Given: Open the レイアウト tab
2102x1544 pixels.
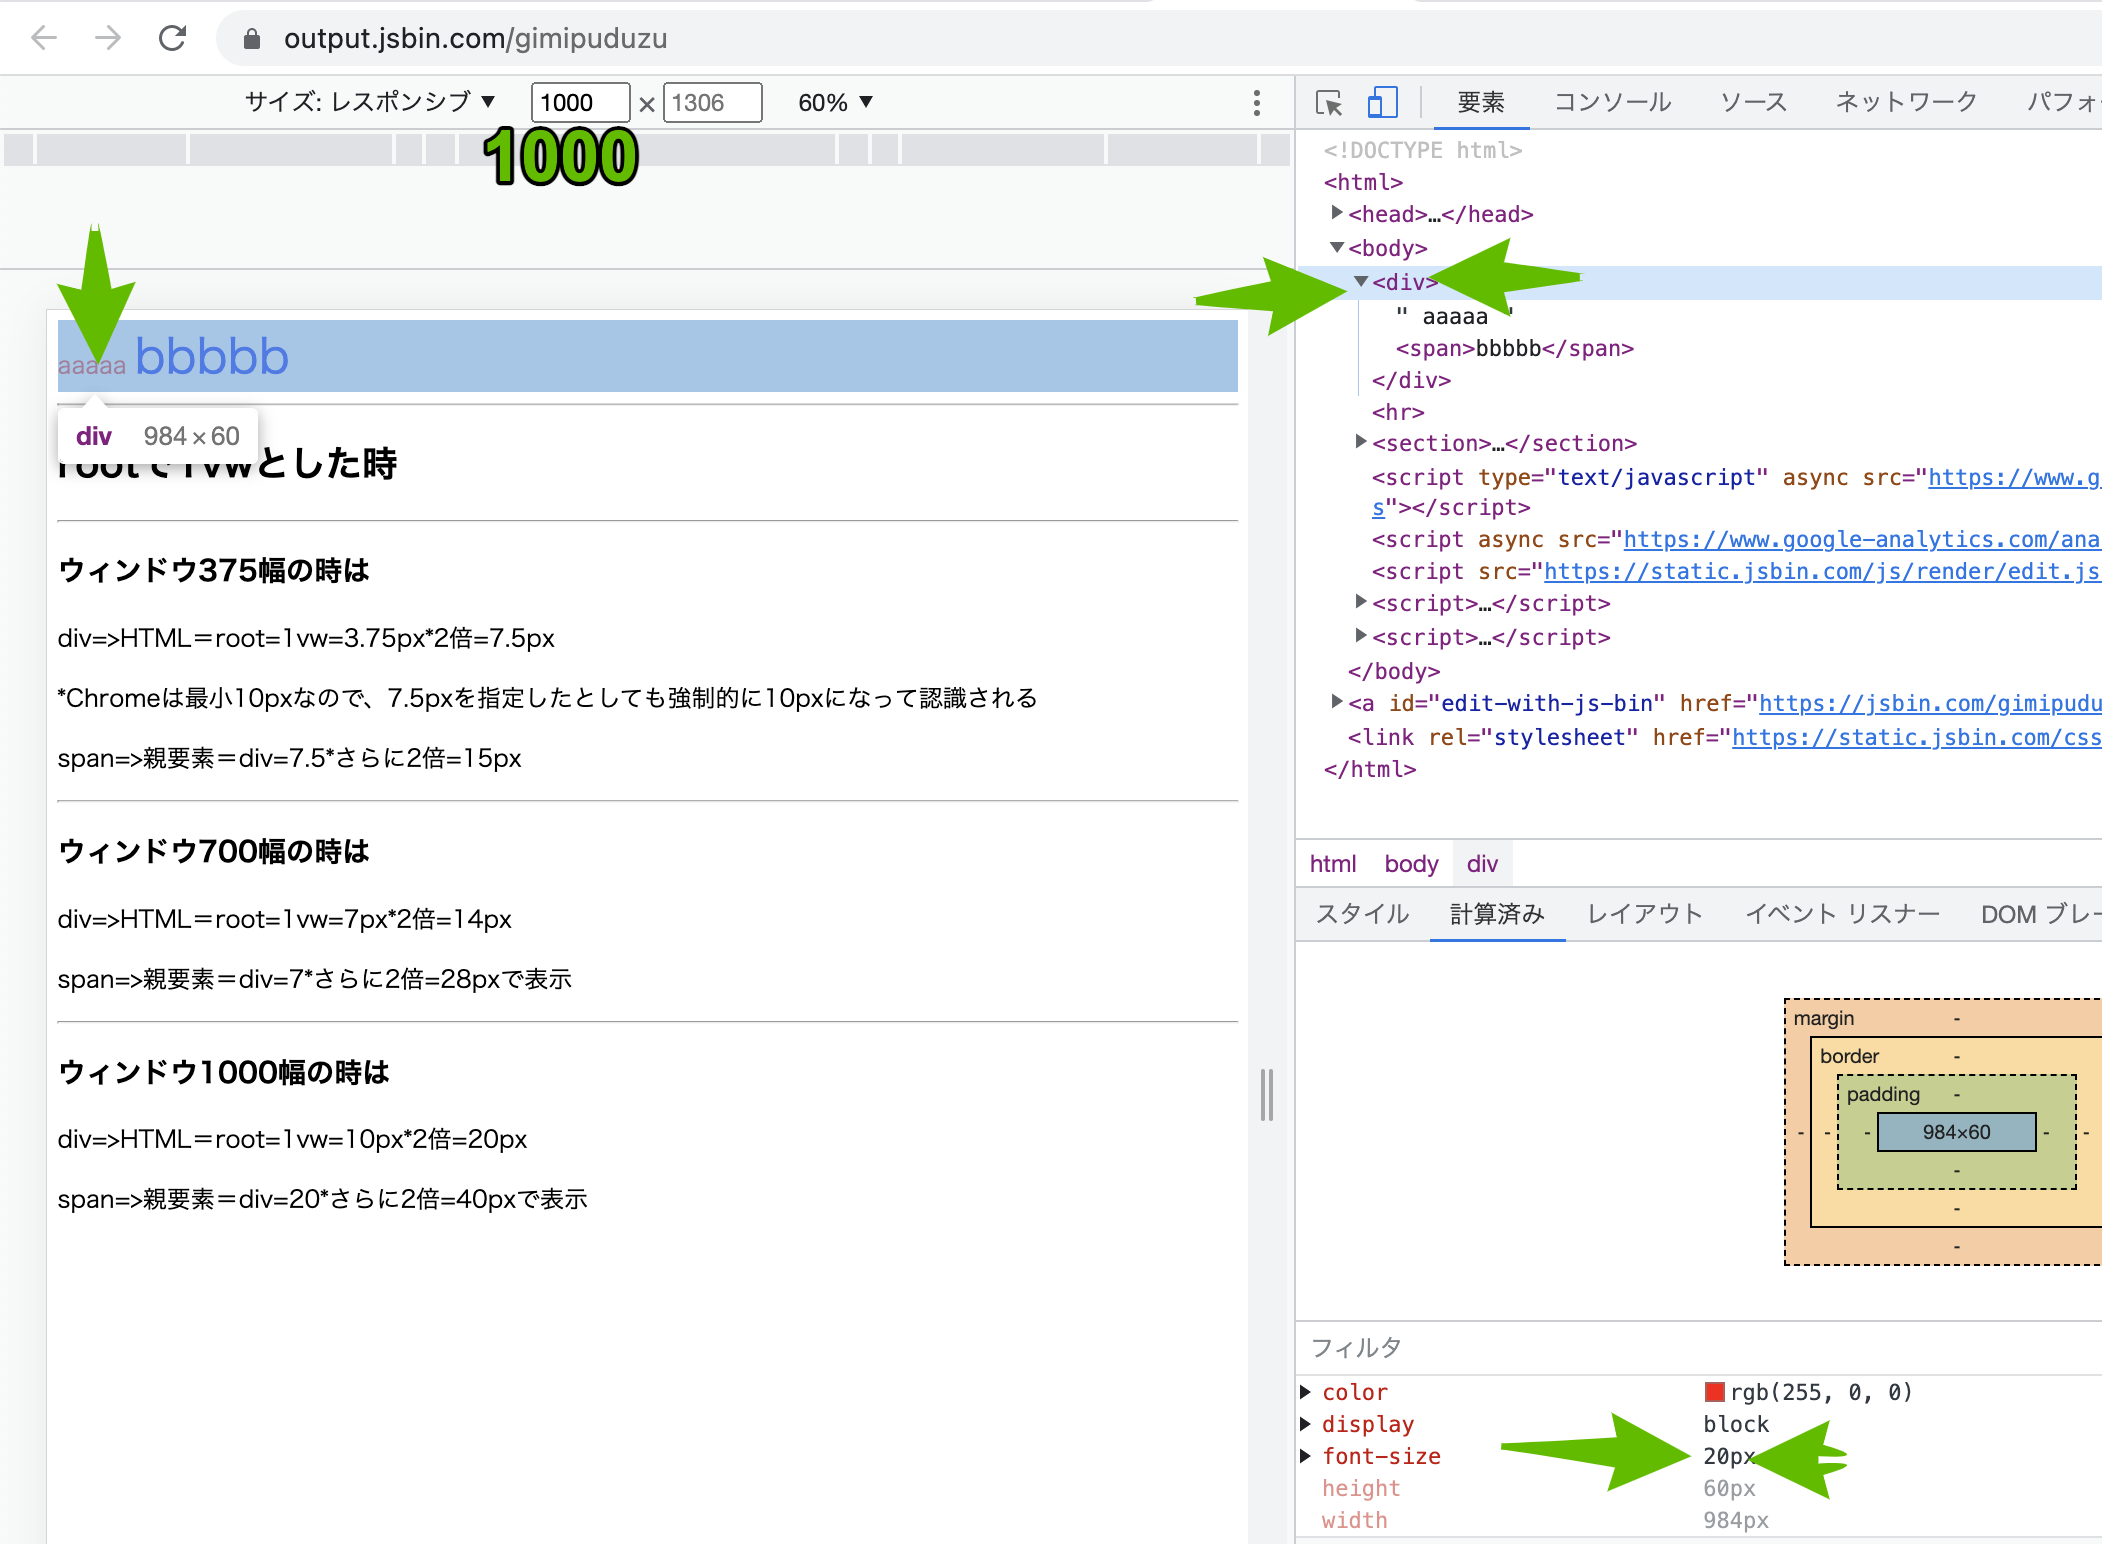Looking at the screenshot, I should pyautogui.click(x=1645, y=914).
